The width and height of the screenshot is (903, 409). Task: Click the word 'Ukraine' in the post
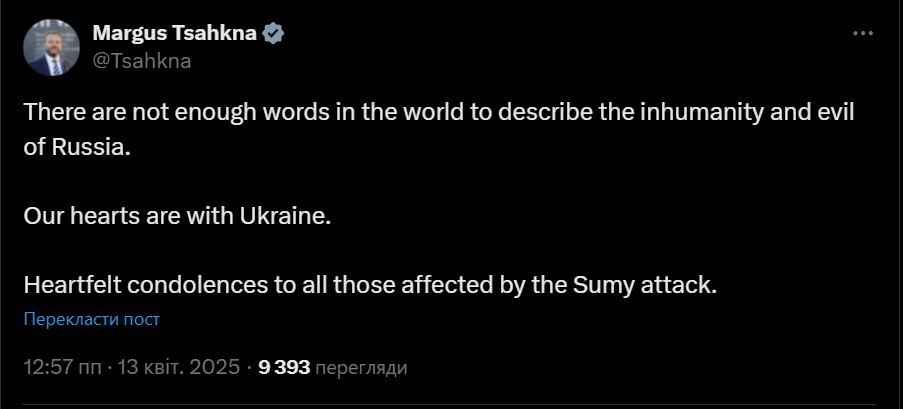coord(284,215)
